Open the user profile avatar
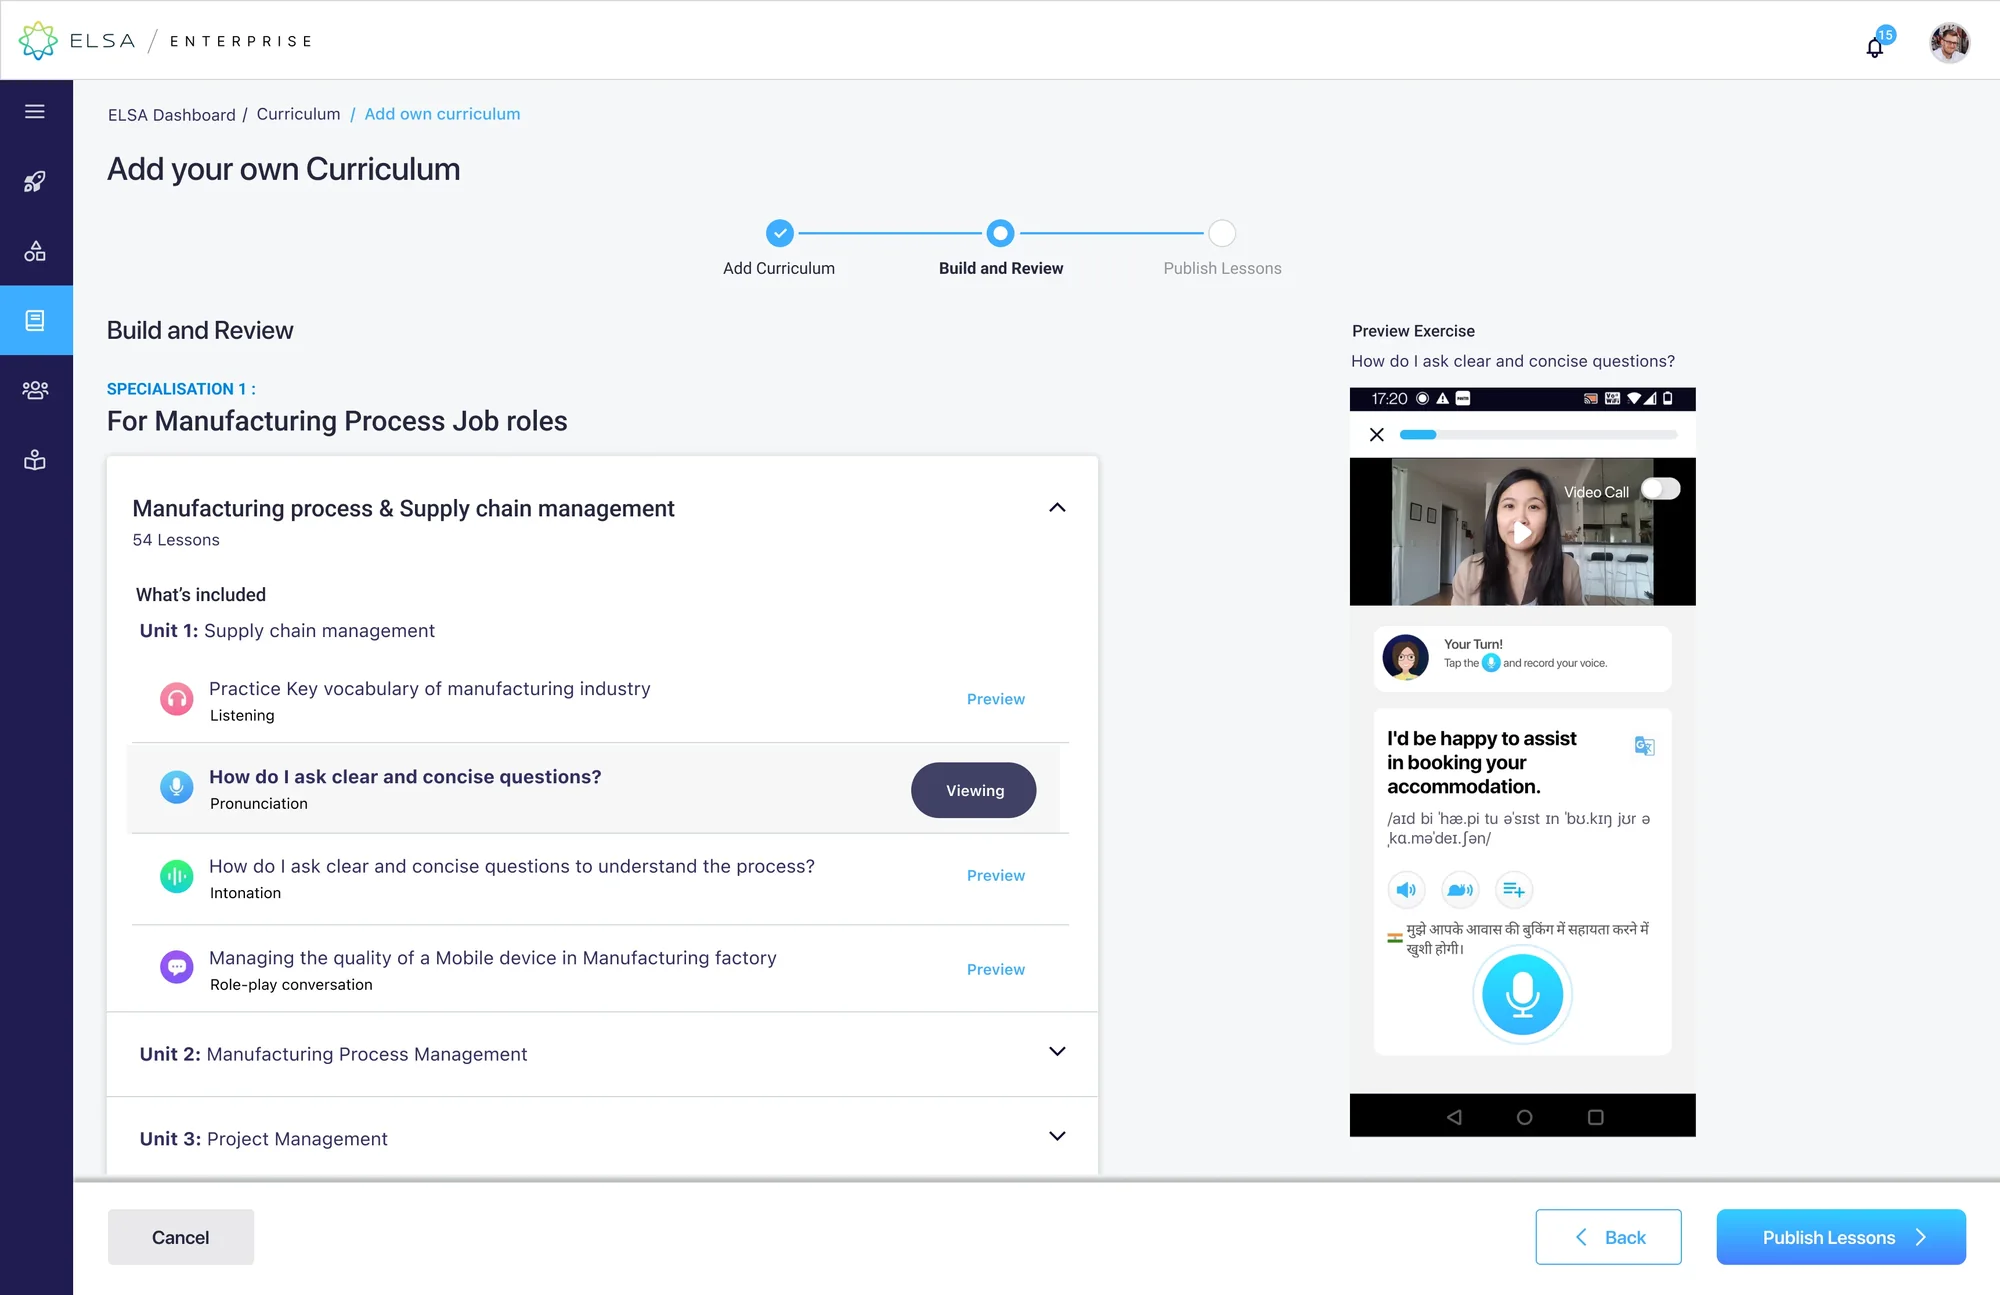Image resolution: width=2000 pixels, height=1295 pixels. [x=1949, y=42]
